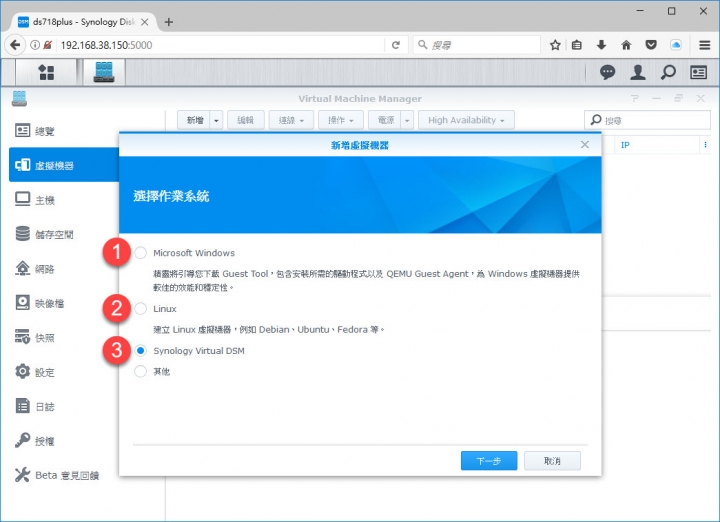Click the site info icon in address bar
The image size is (720, 522).
click(x=35, y=45)
